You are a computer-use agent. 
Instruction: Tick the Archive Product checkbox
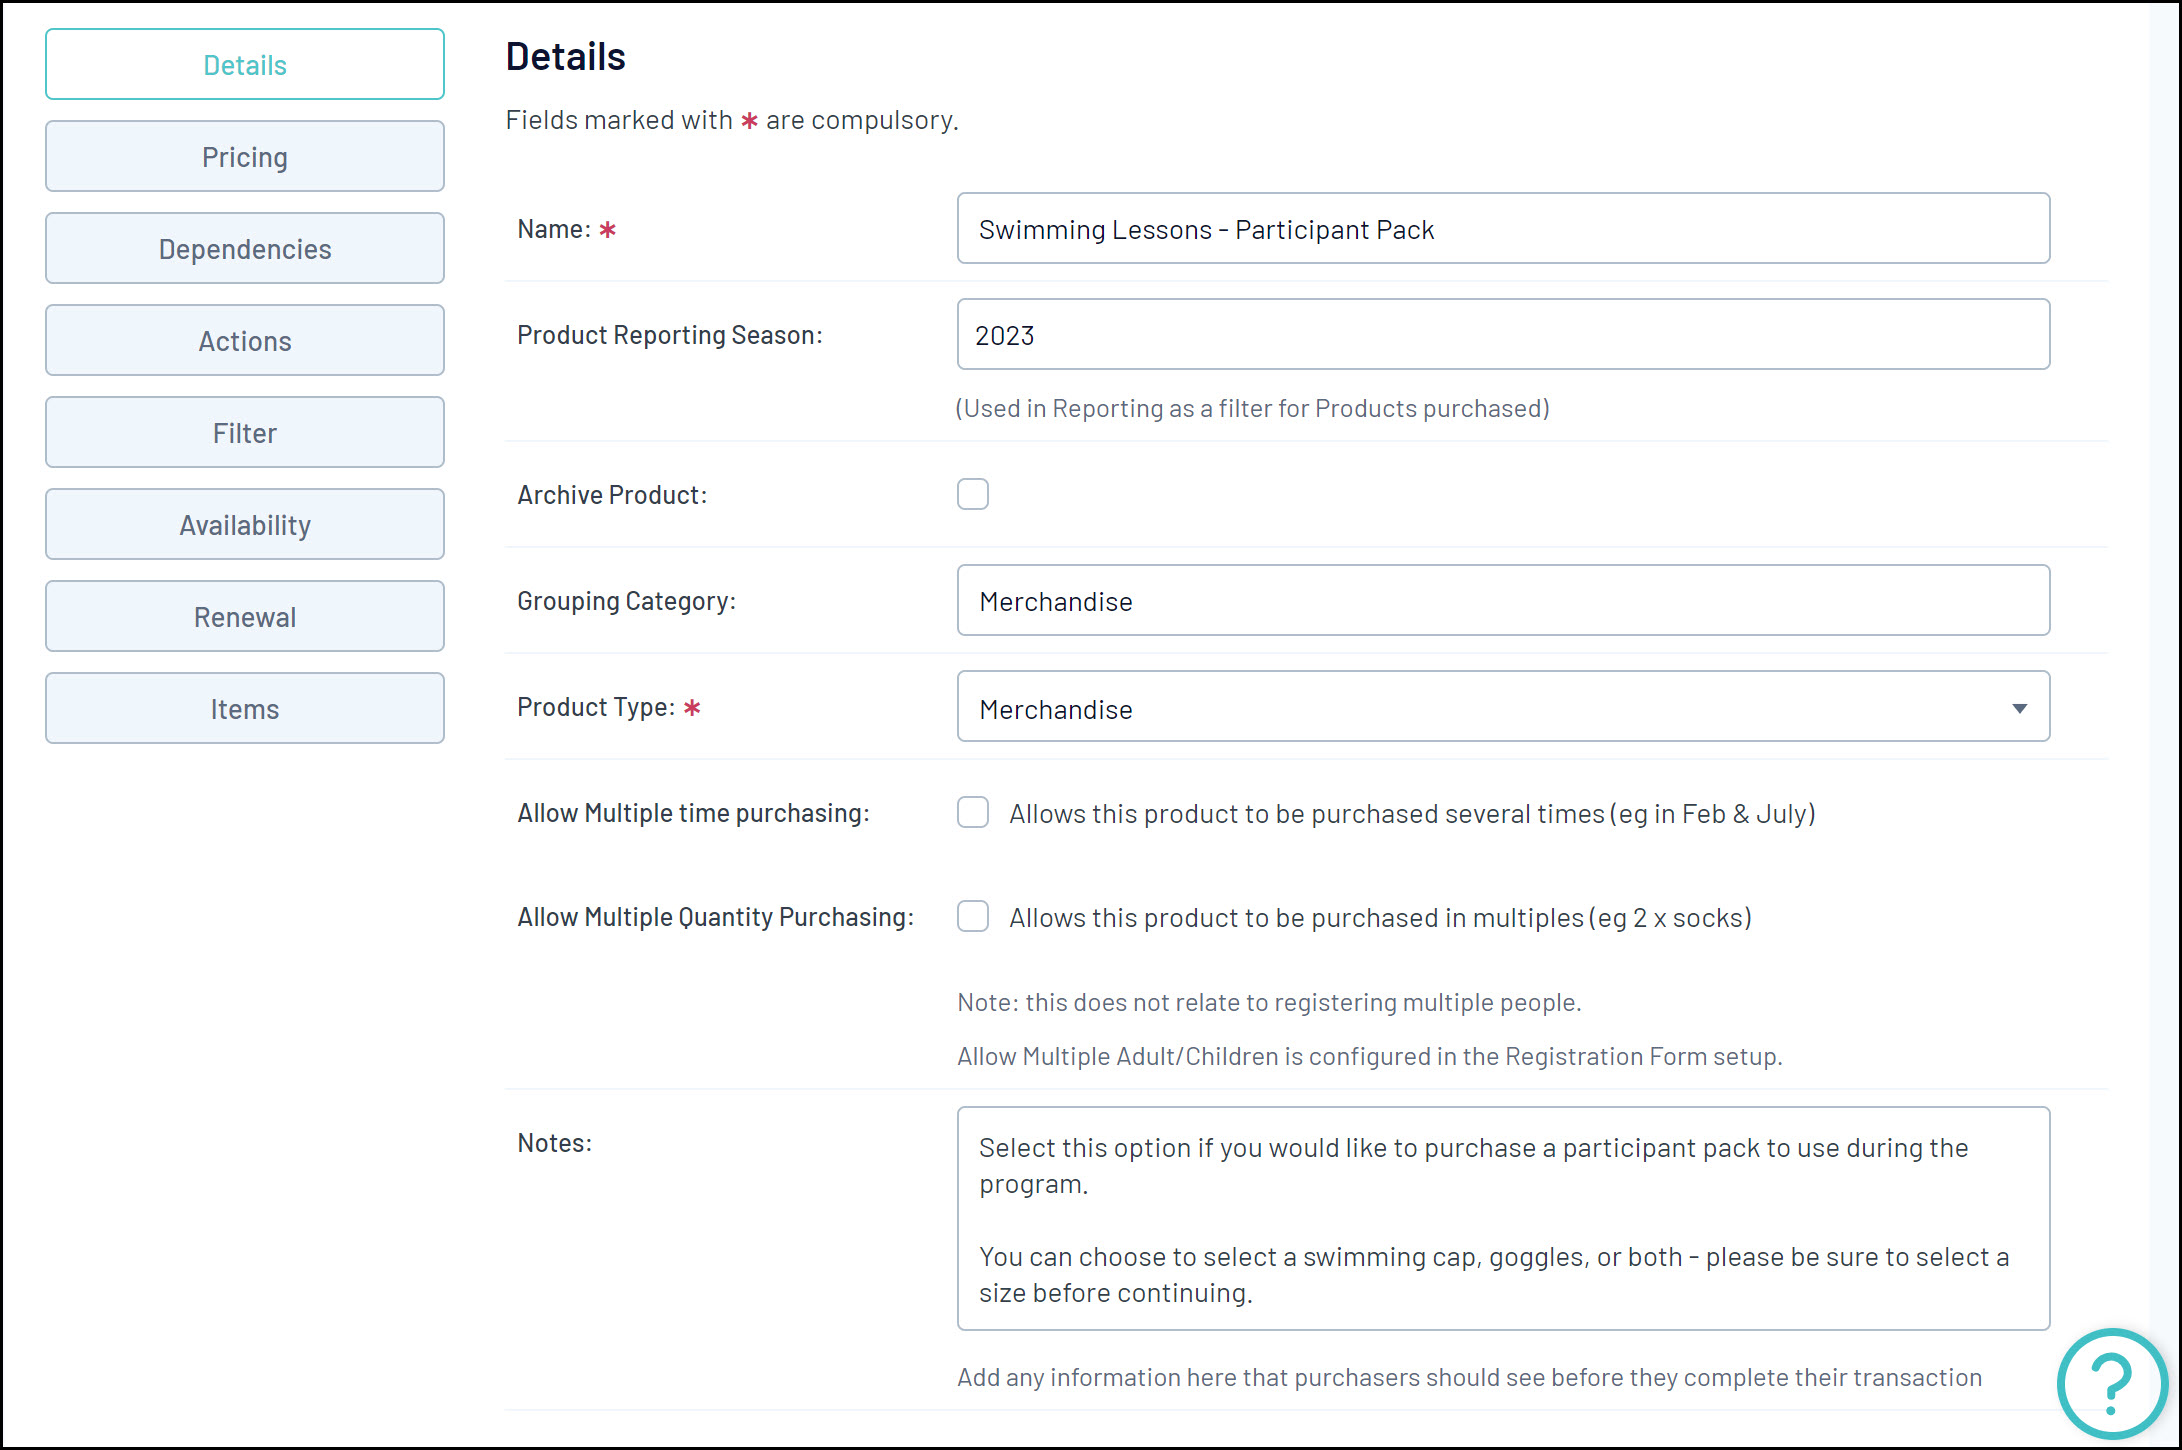tap(972, 494)
